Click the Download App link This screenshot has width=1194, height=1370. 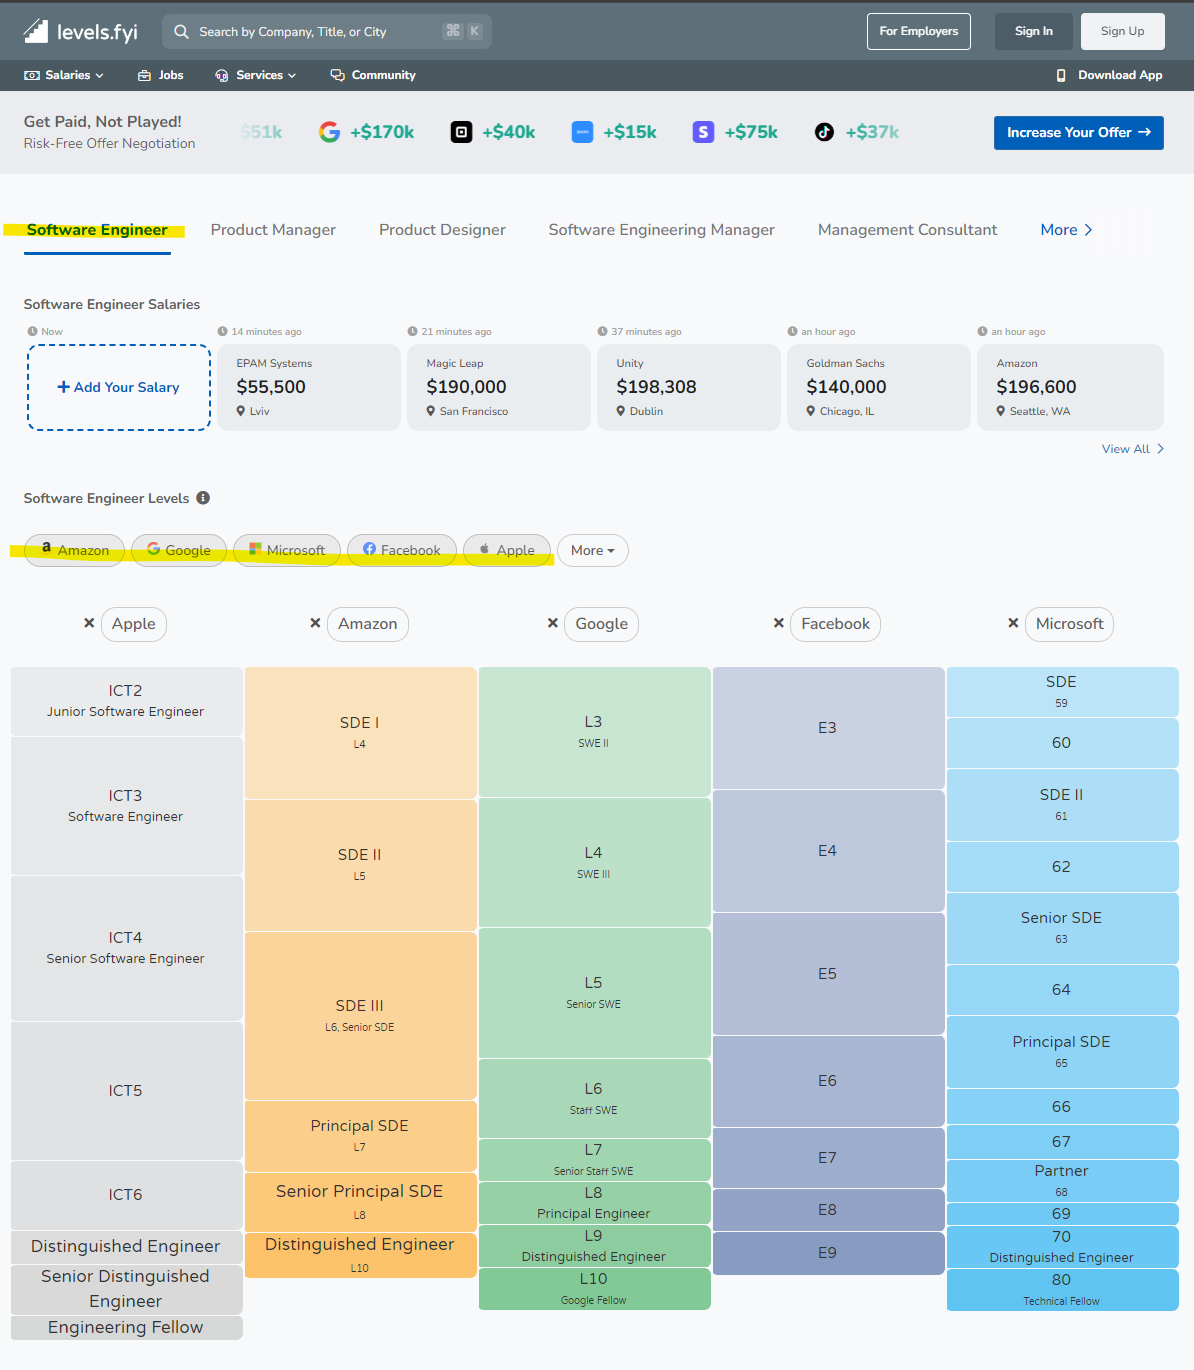pyautogui.click(x=1110, y=75)
